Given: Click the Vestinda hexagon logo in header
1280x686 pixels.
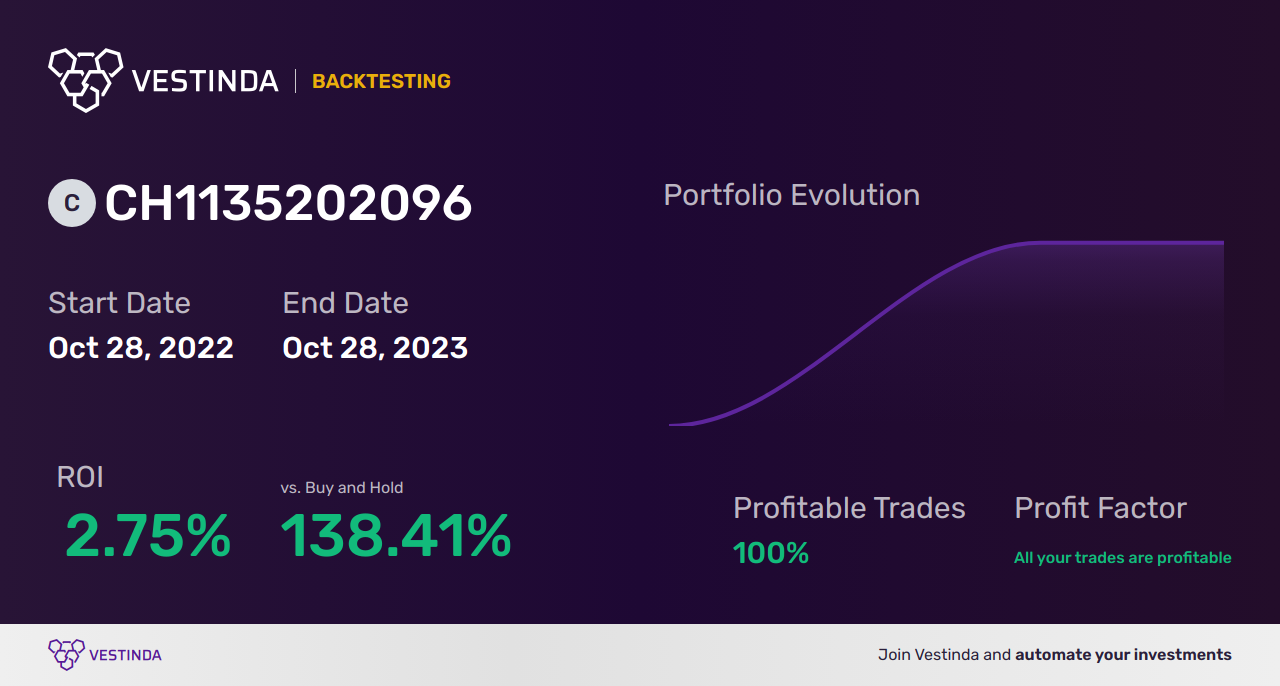Looking at the screenshot, I should pyautogui.click(x=86, y=79).
